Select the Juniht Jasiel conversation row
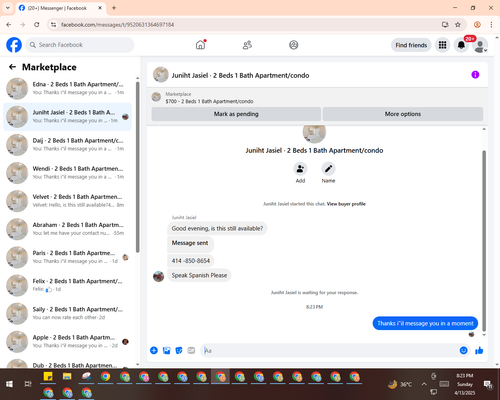500x400 pixels. coord(67,117)
